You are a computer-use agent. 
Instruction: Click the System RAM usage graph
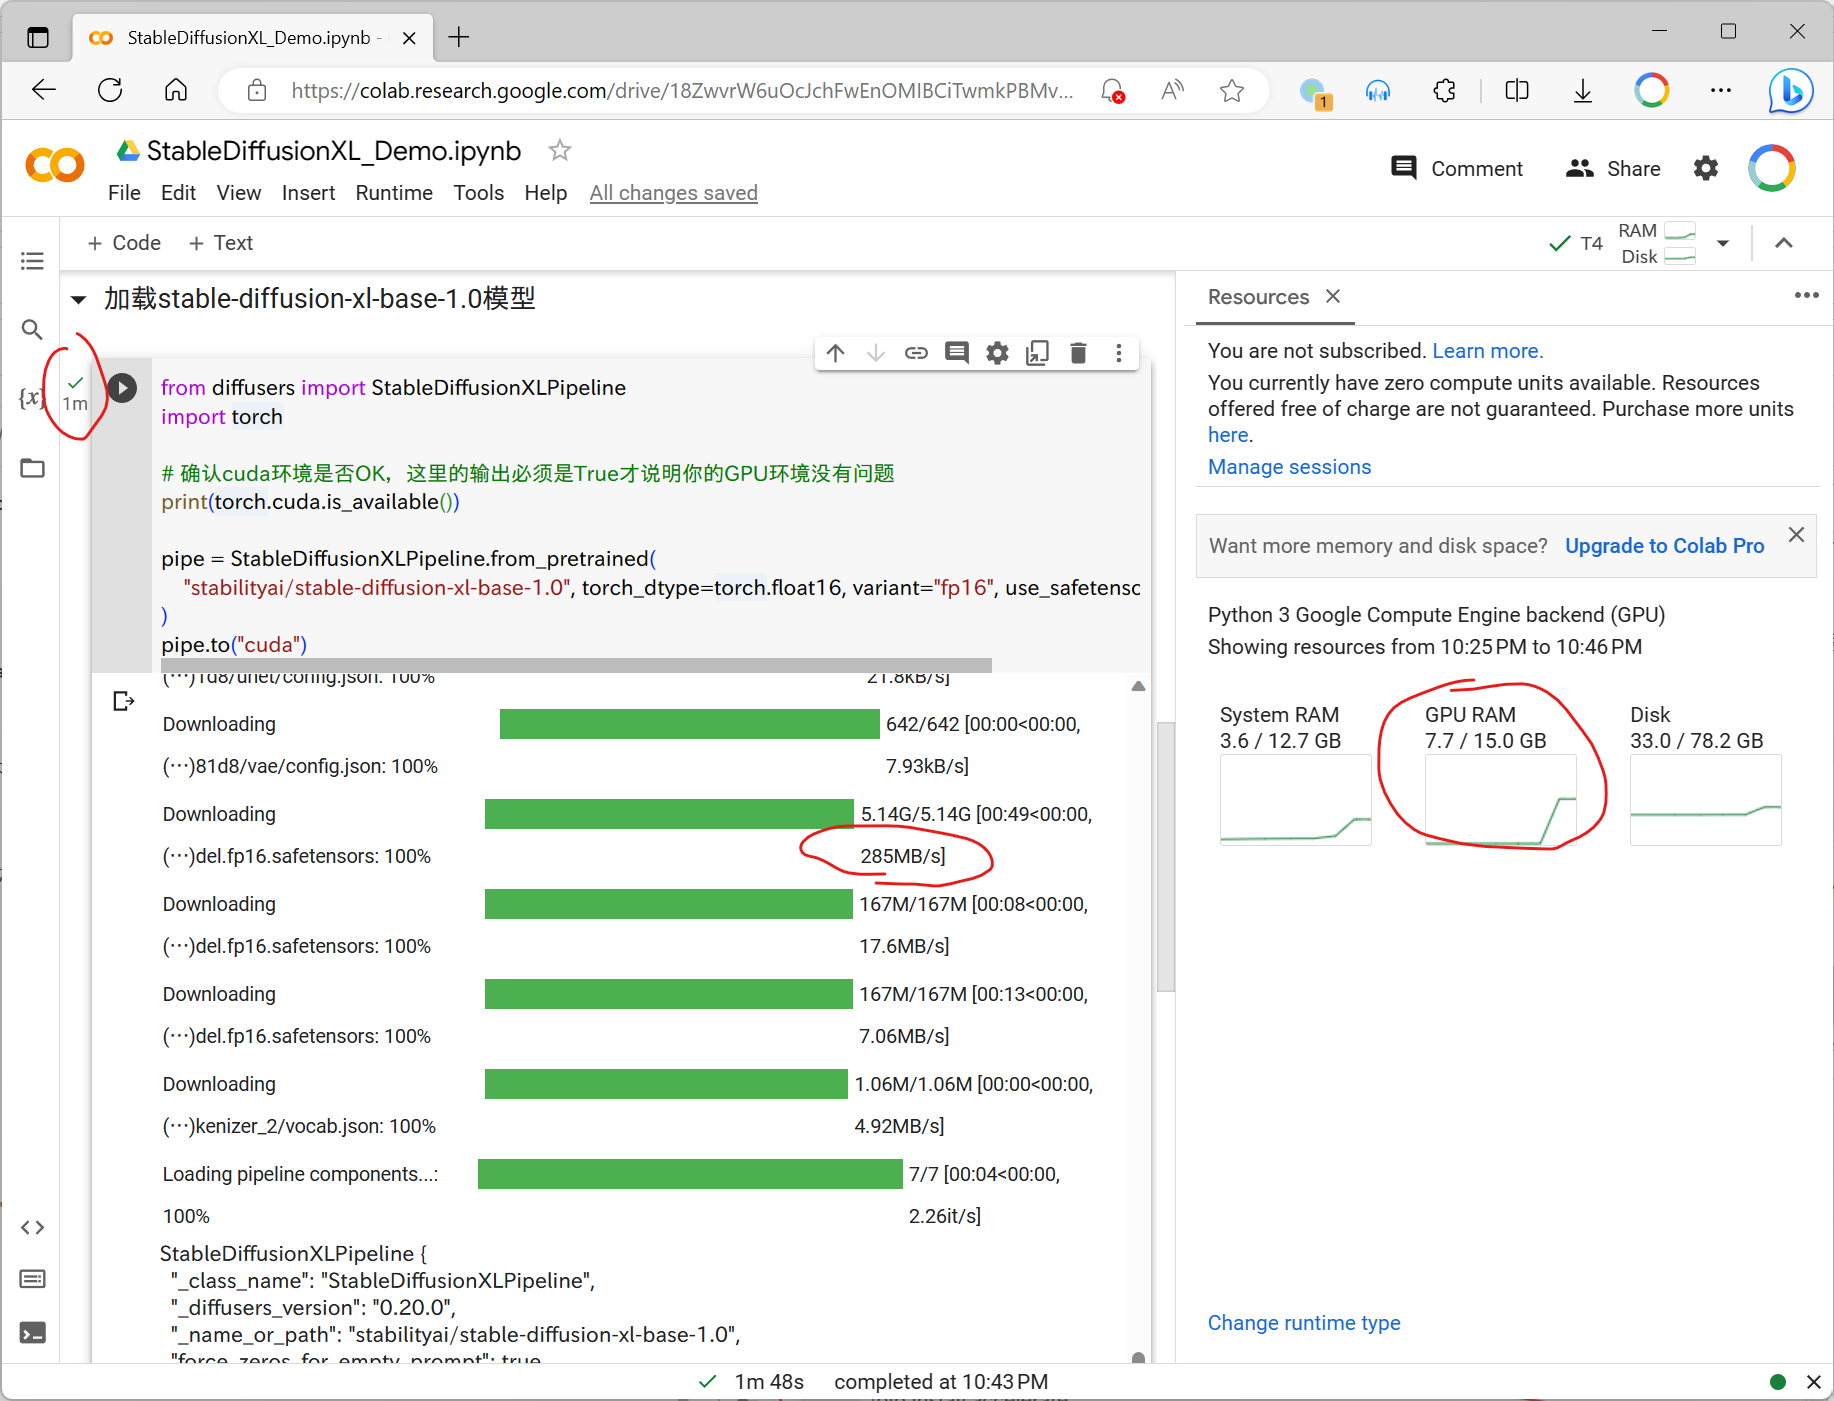pyautogui.click(x=1295, y=800)
